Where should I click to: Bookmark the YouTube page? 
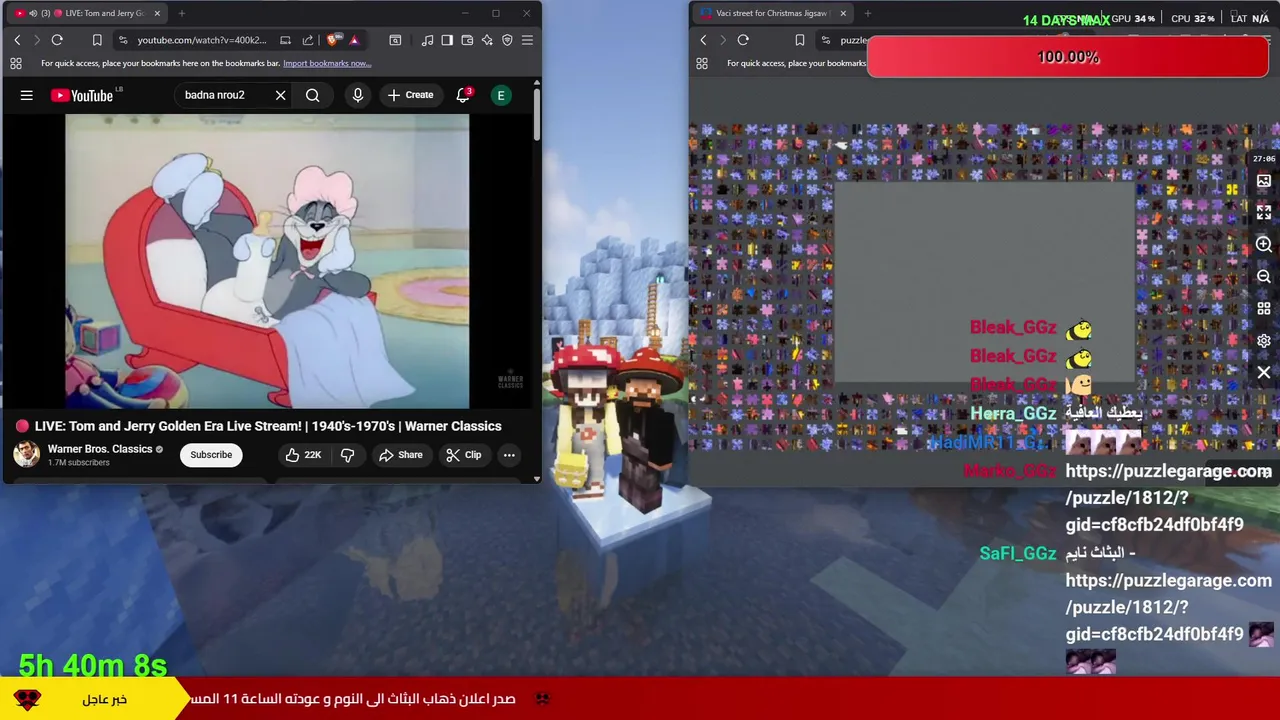[x=97, y=40]
